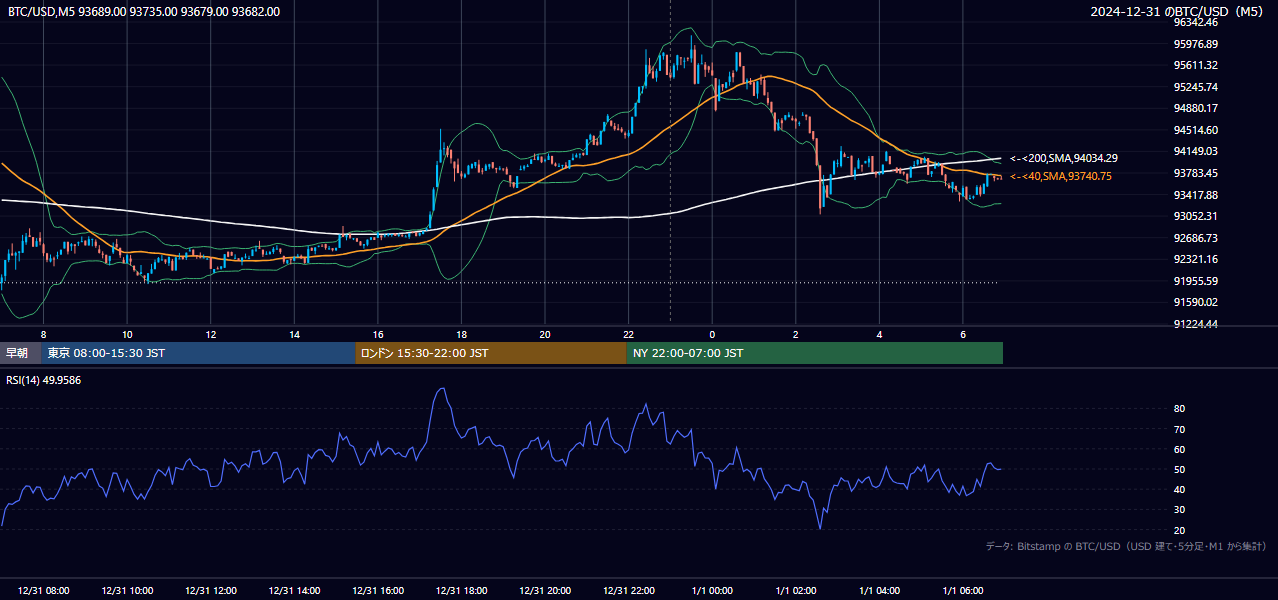This screenshot has height=600, width=1278.
Task: Click RSI scale value 30
Action: tap(1179, 510)
